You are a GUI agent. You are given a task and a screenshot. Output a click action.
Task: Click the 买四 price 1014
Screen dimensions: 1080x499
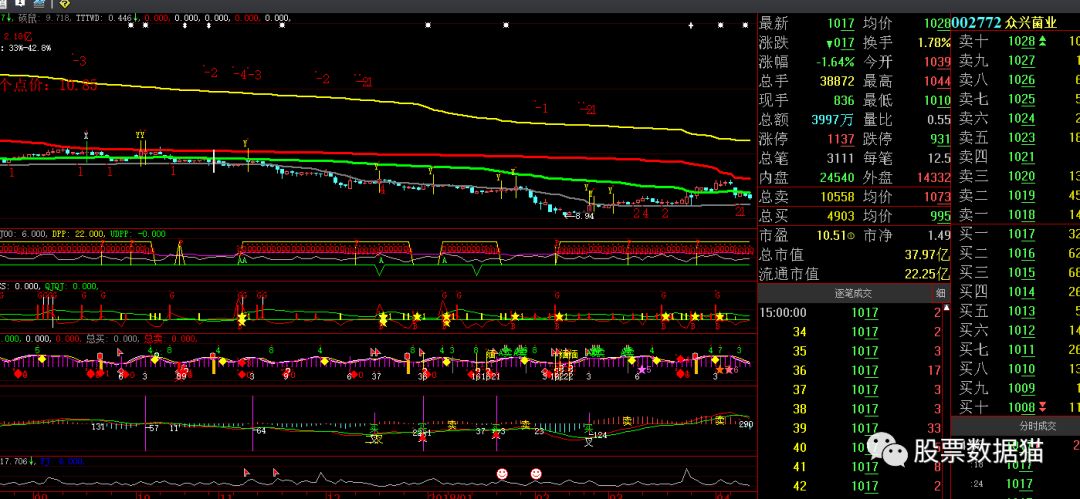click(x=1021, y=292)
